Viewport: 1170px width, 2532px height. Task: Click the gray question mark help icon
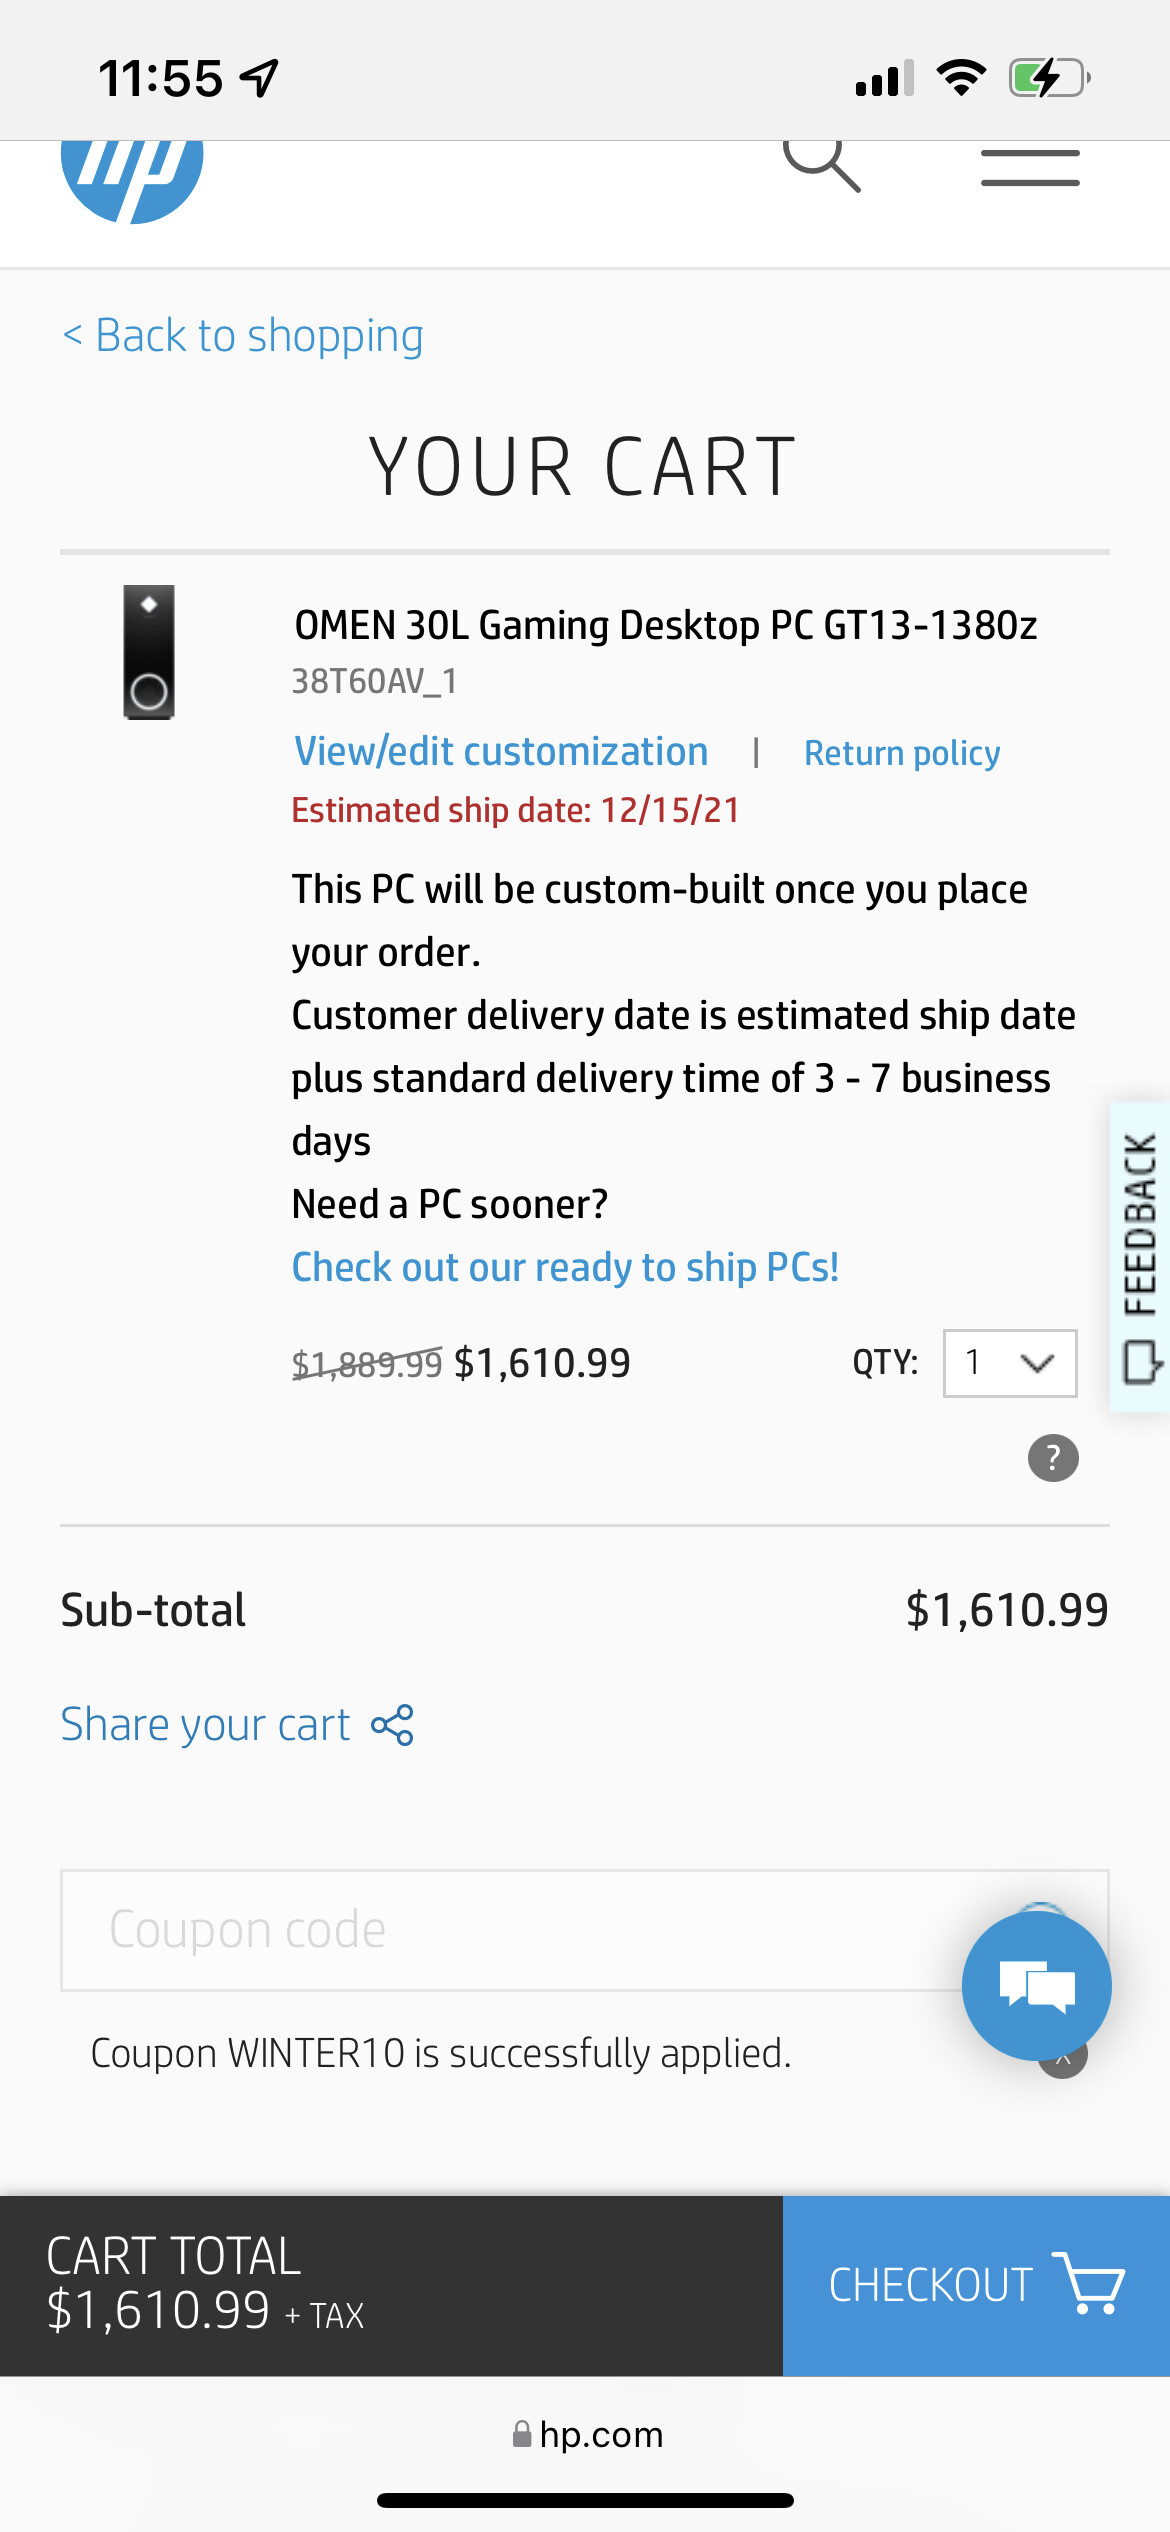tap(1053, 1458)
